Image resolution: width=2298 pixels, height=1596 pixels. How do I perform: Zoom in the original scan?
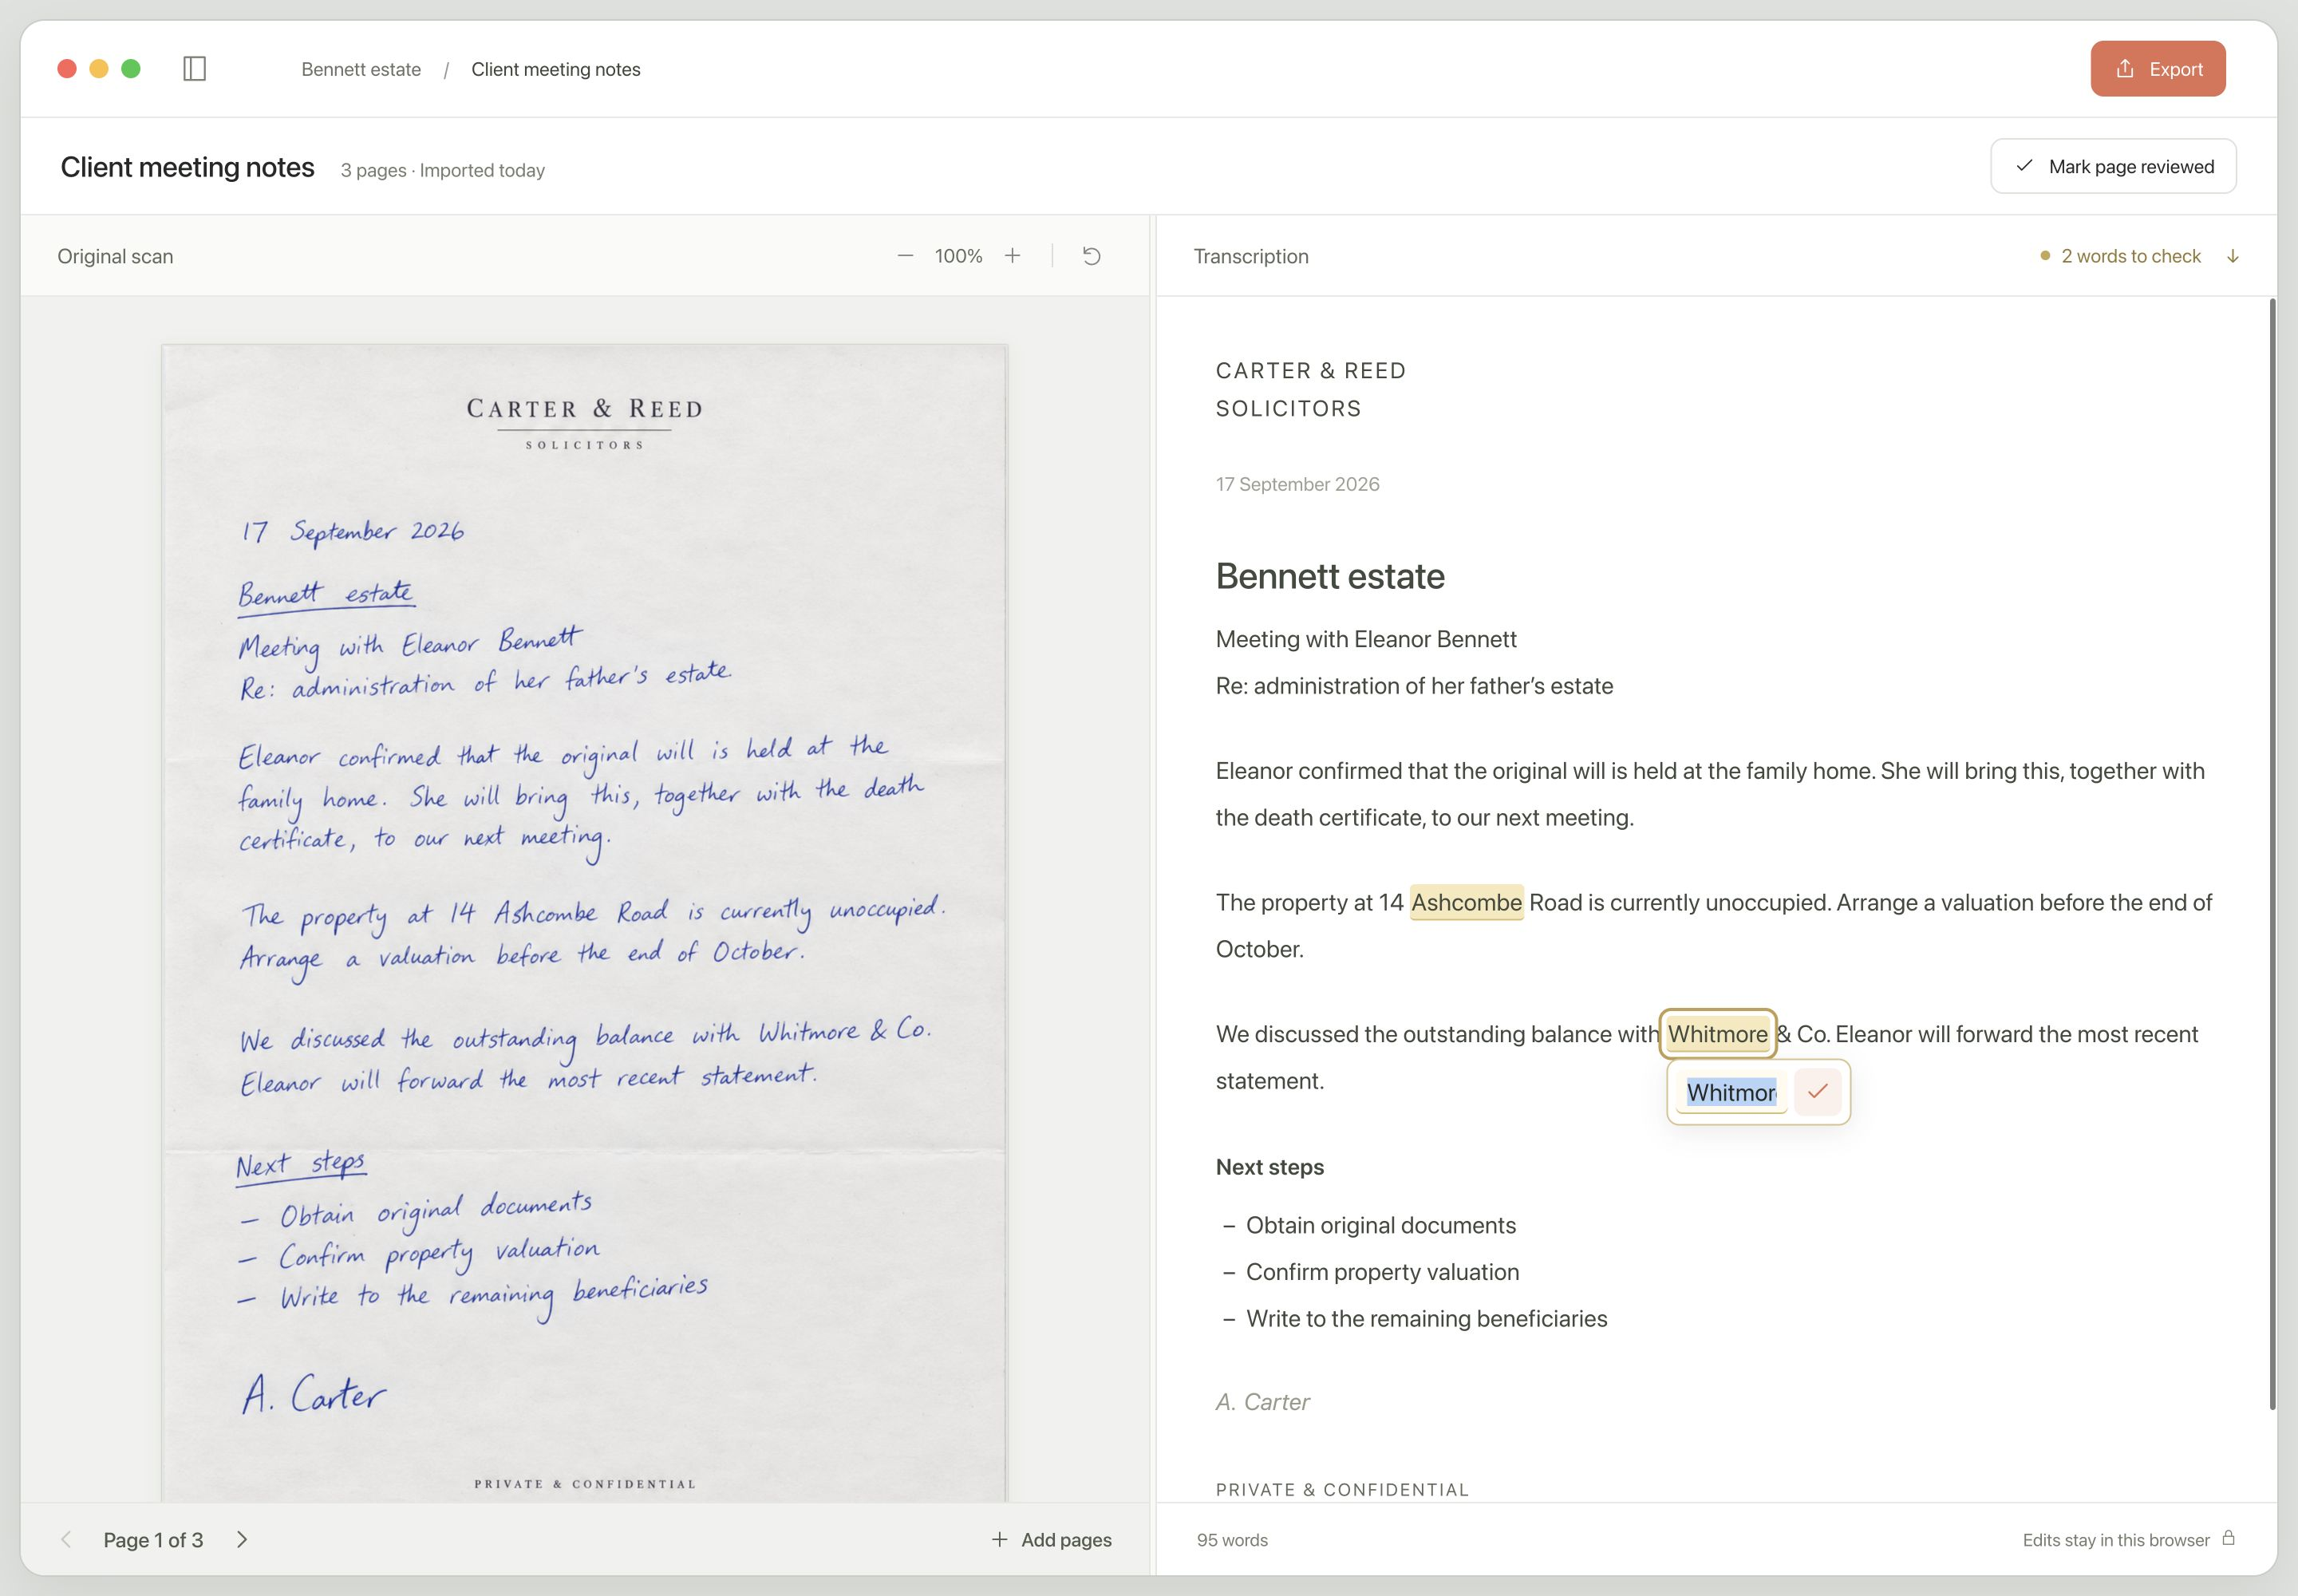[1012, 256]
